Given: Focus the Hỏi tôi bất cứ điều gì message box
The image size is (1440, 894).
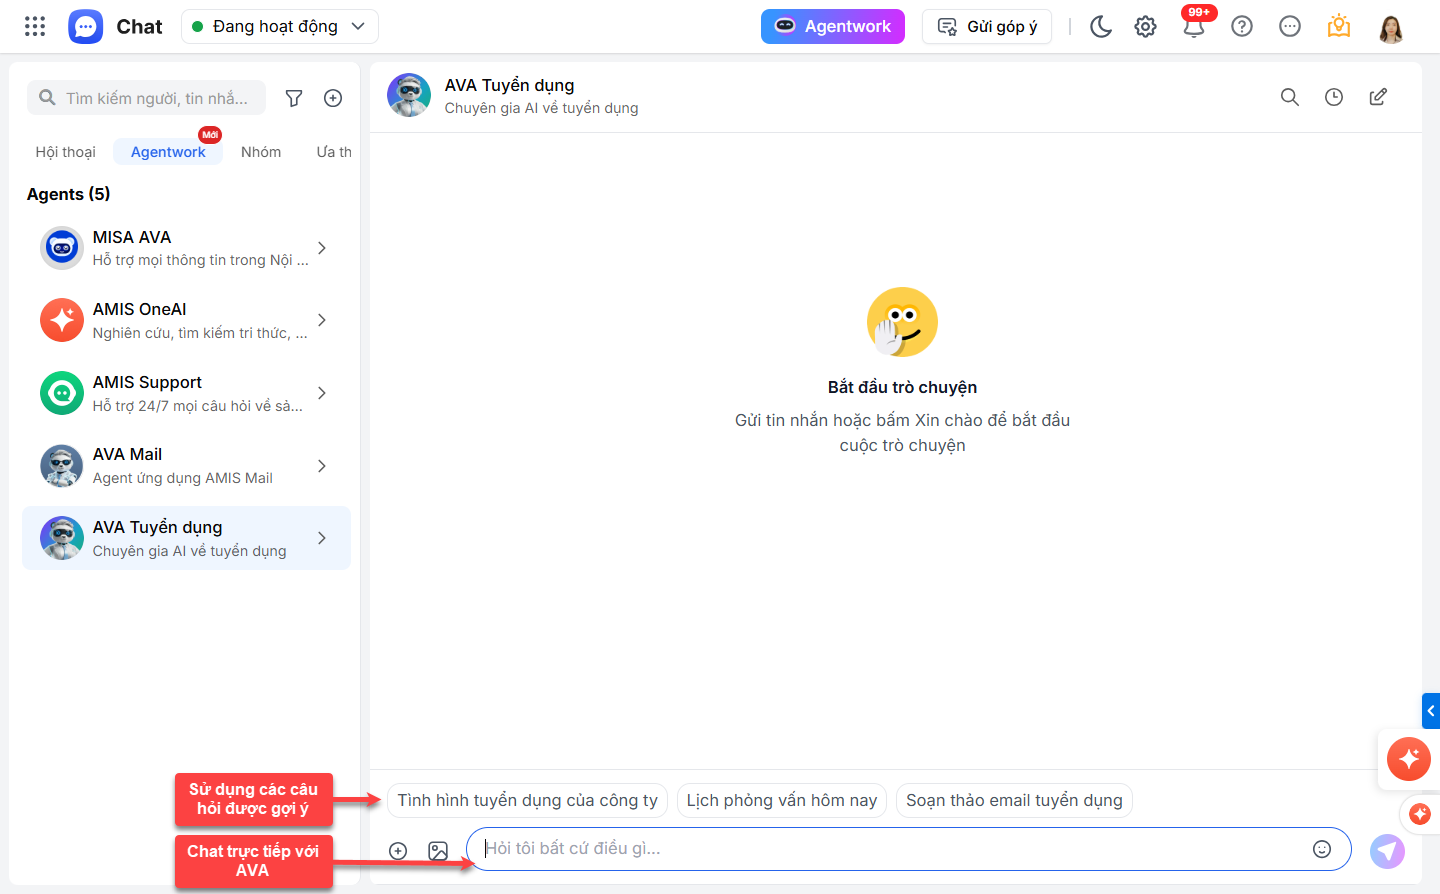Looking at the screenshot, I should click(909, 849).
